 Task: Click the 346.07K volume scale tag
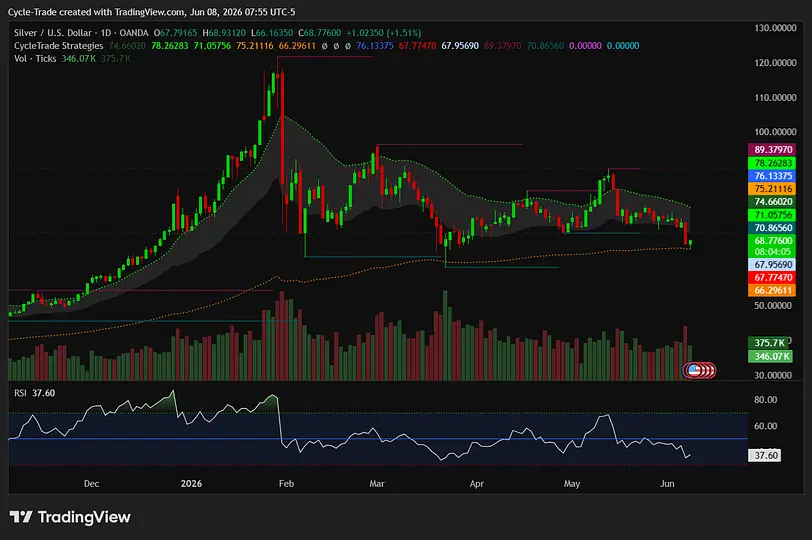(x=771, y=356)
